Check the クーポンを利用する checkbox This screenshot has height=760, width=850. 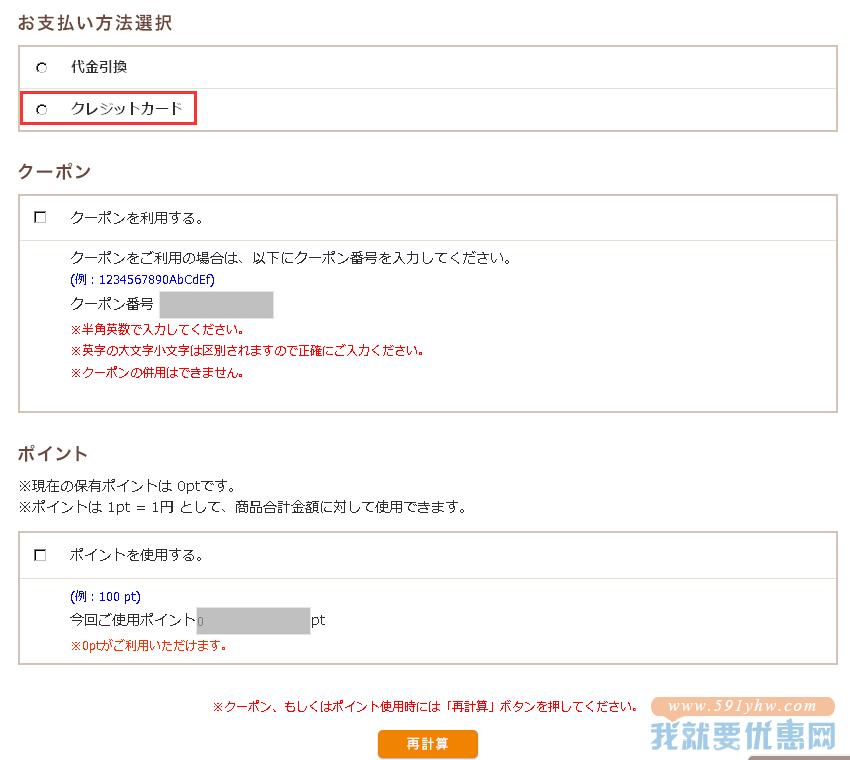click(x=40, y=217)
